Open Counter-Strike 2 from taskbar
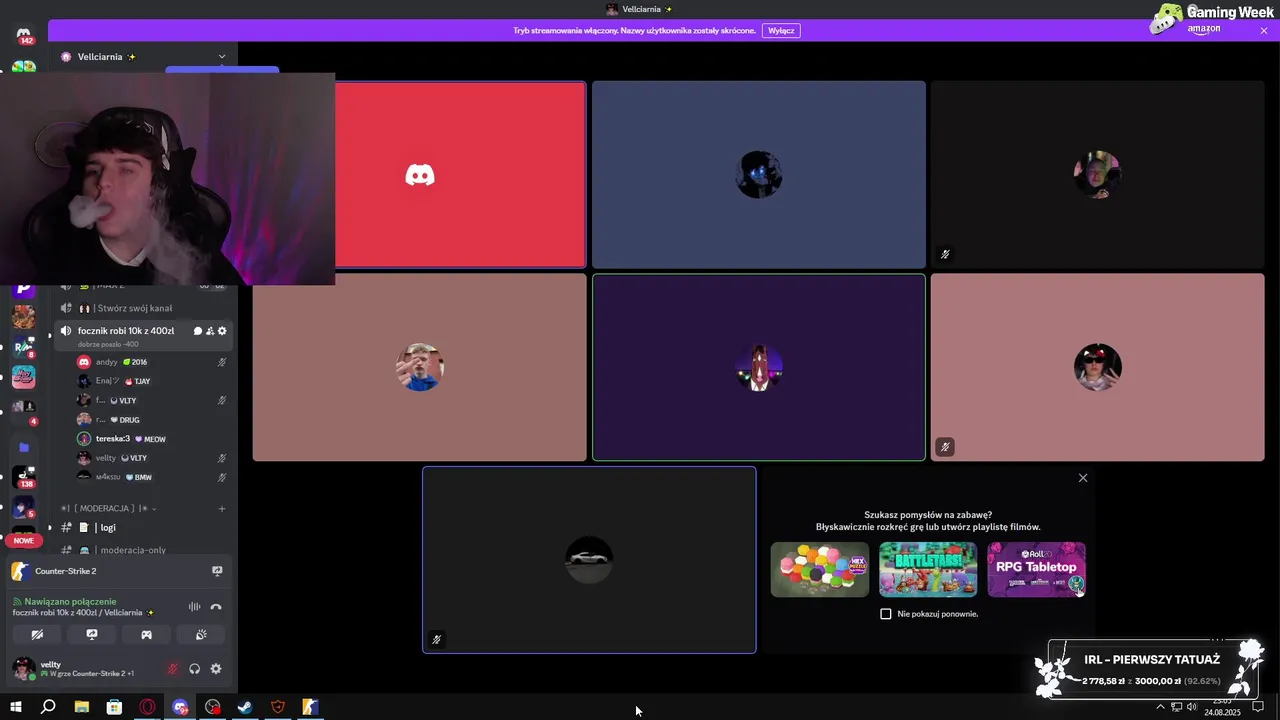 click(x=310, y=707)
